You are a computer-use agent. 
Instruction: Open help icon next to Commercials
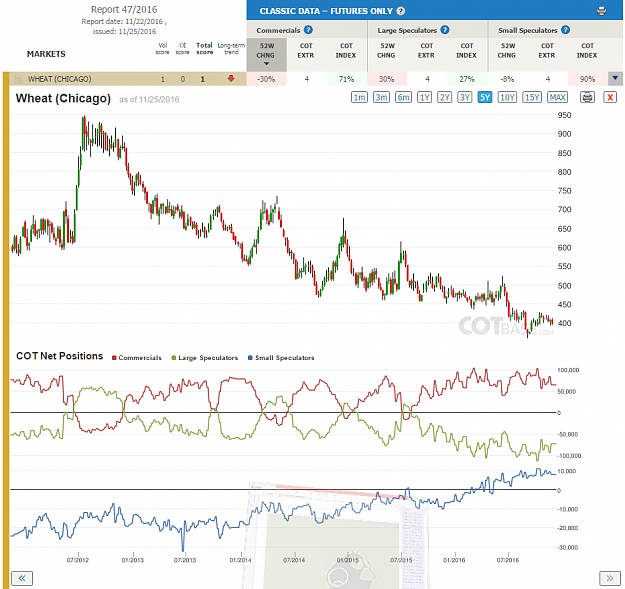(x=308, y=30)
